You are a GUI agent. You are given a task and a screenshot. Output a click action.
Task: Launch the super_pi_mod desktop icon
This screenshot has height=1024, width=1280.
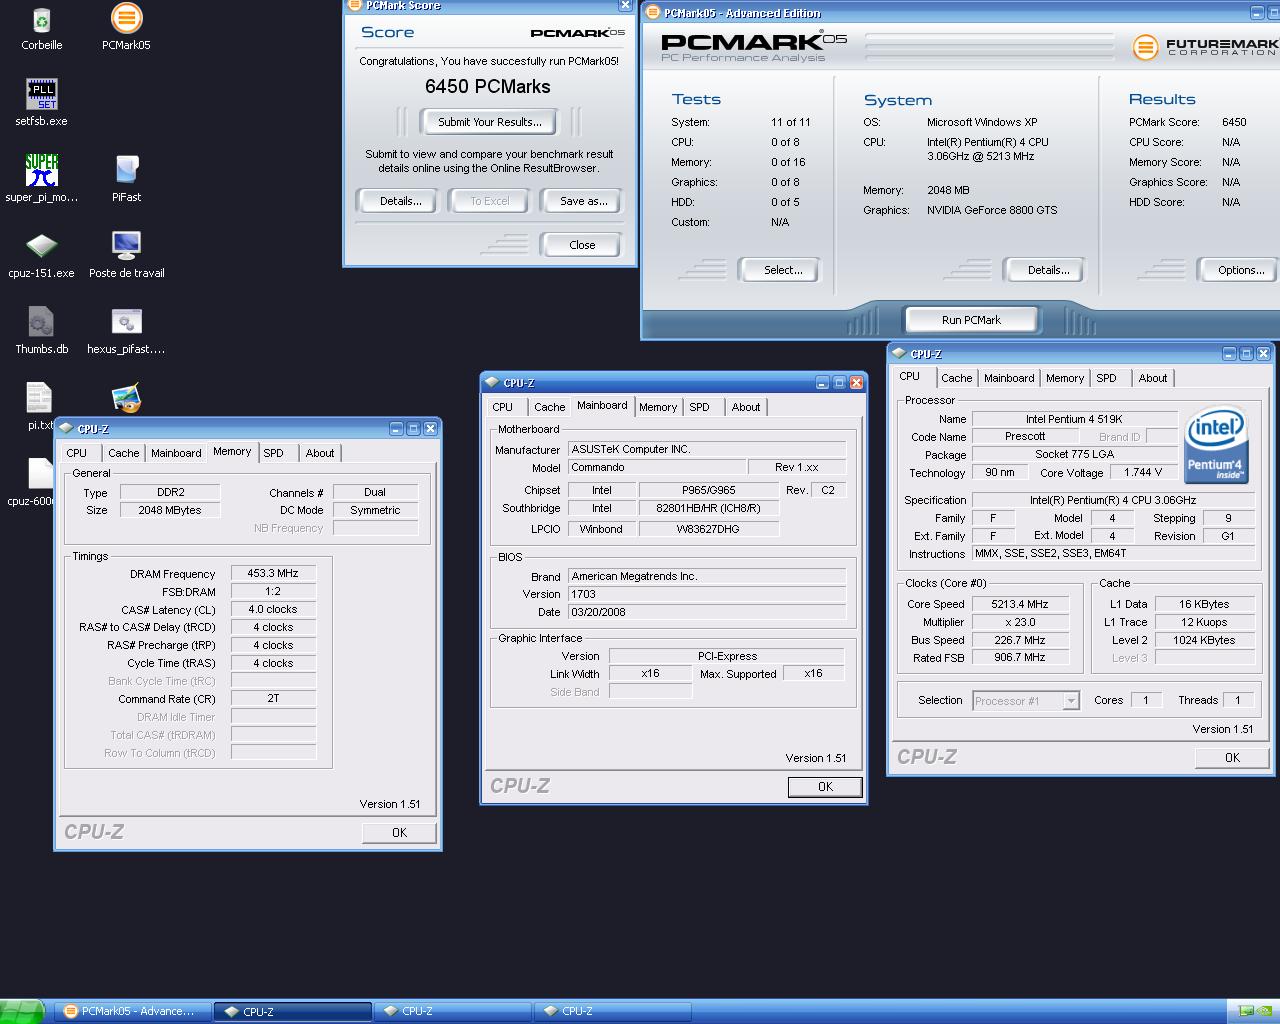[41, 178]
